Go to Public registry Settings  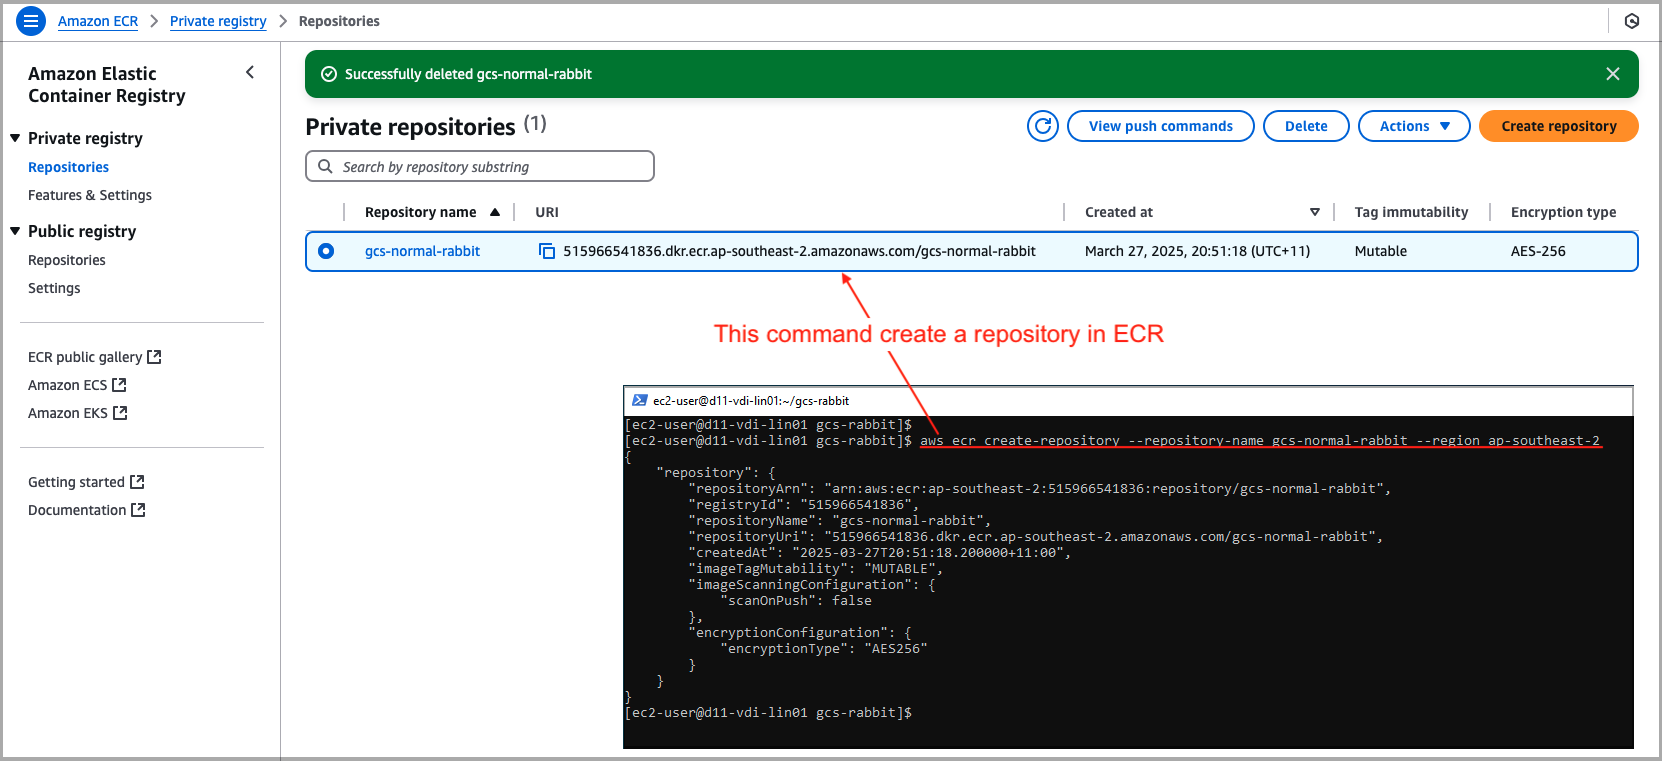click(x=54, y=288)
